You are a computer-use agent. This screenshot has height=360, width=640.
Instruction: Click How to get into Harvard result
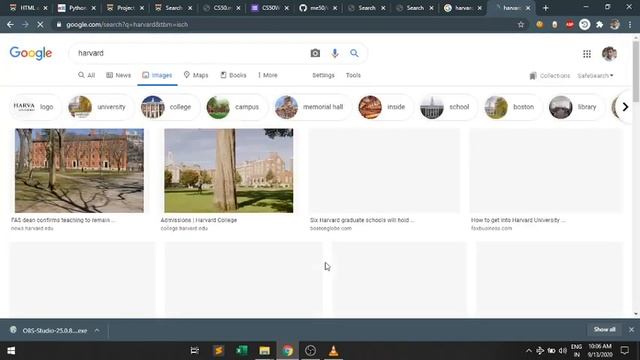point(546,171)
